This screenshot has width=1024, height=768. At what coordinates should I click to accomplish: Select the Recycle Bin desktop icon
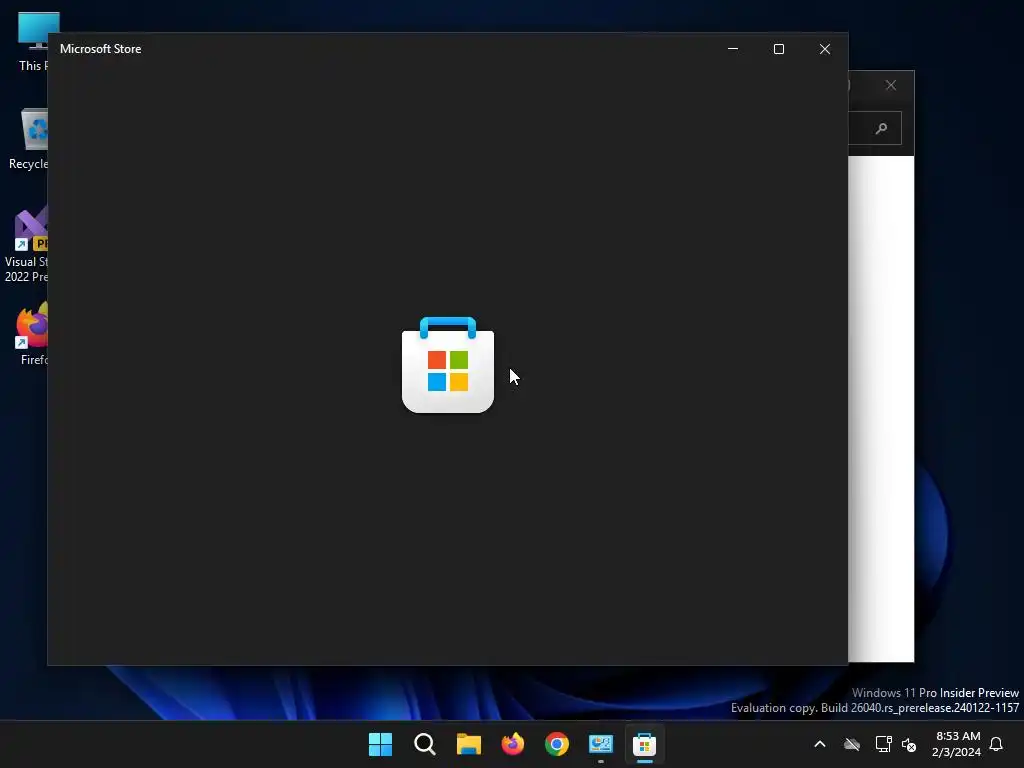(x=29, y=138)
